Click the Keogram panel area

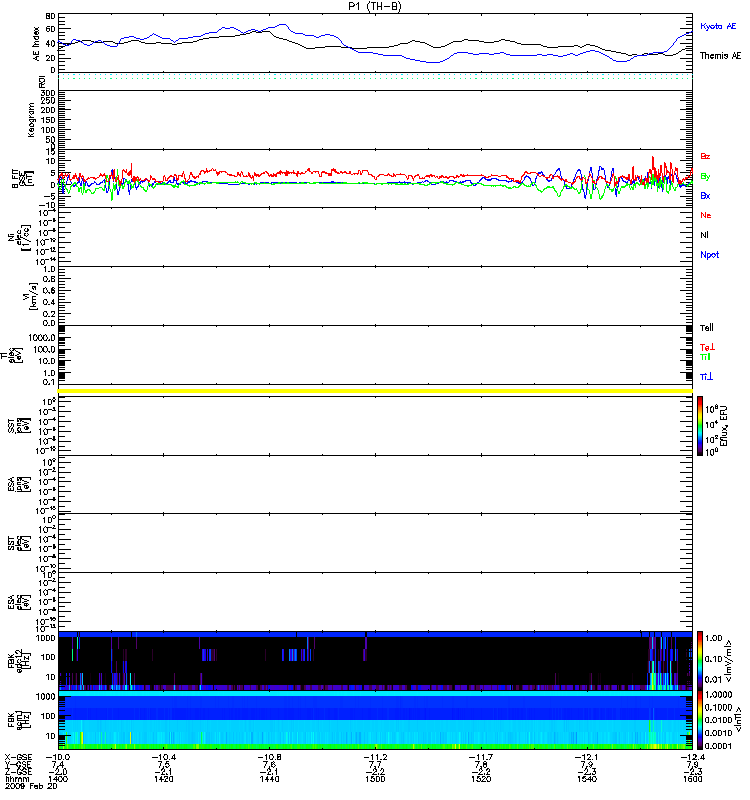point(375,120)
